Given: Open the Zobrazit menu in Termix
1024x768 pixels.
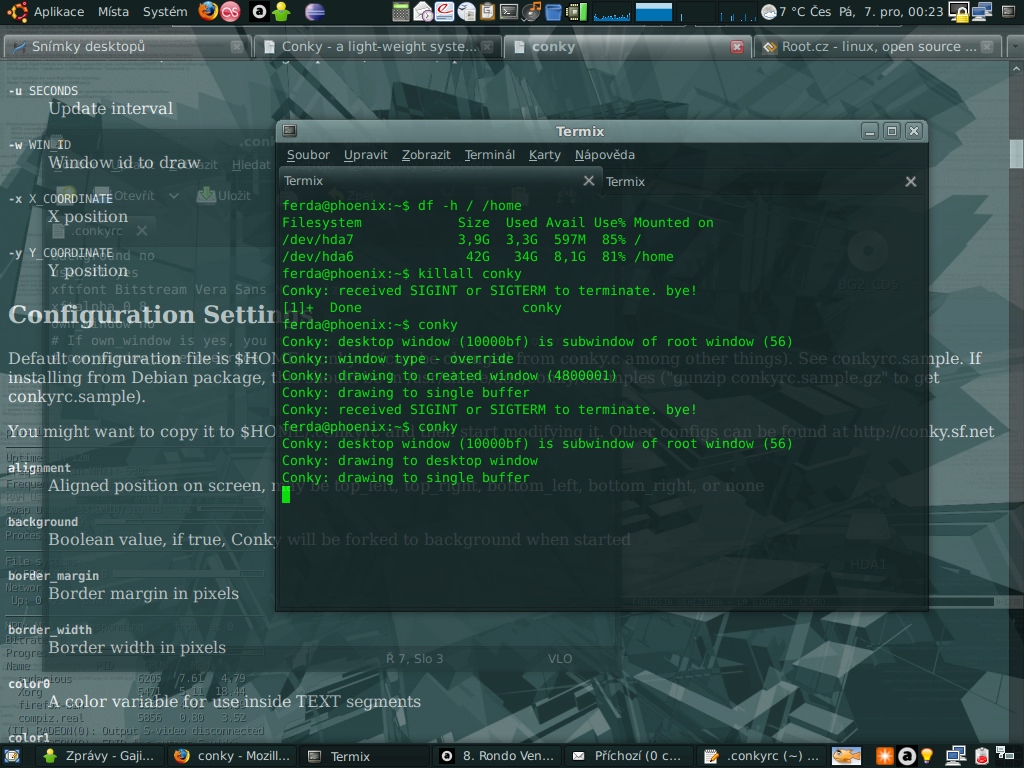Looking at the screenshot, I should [426, 155].
